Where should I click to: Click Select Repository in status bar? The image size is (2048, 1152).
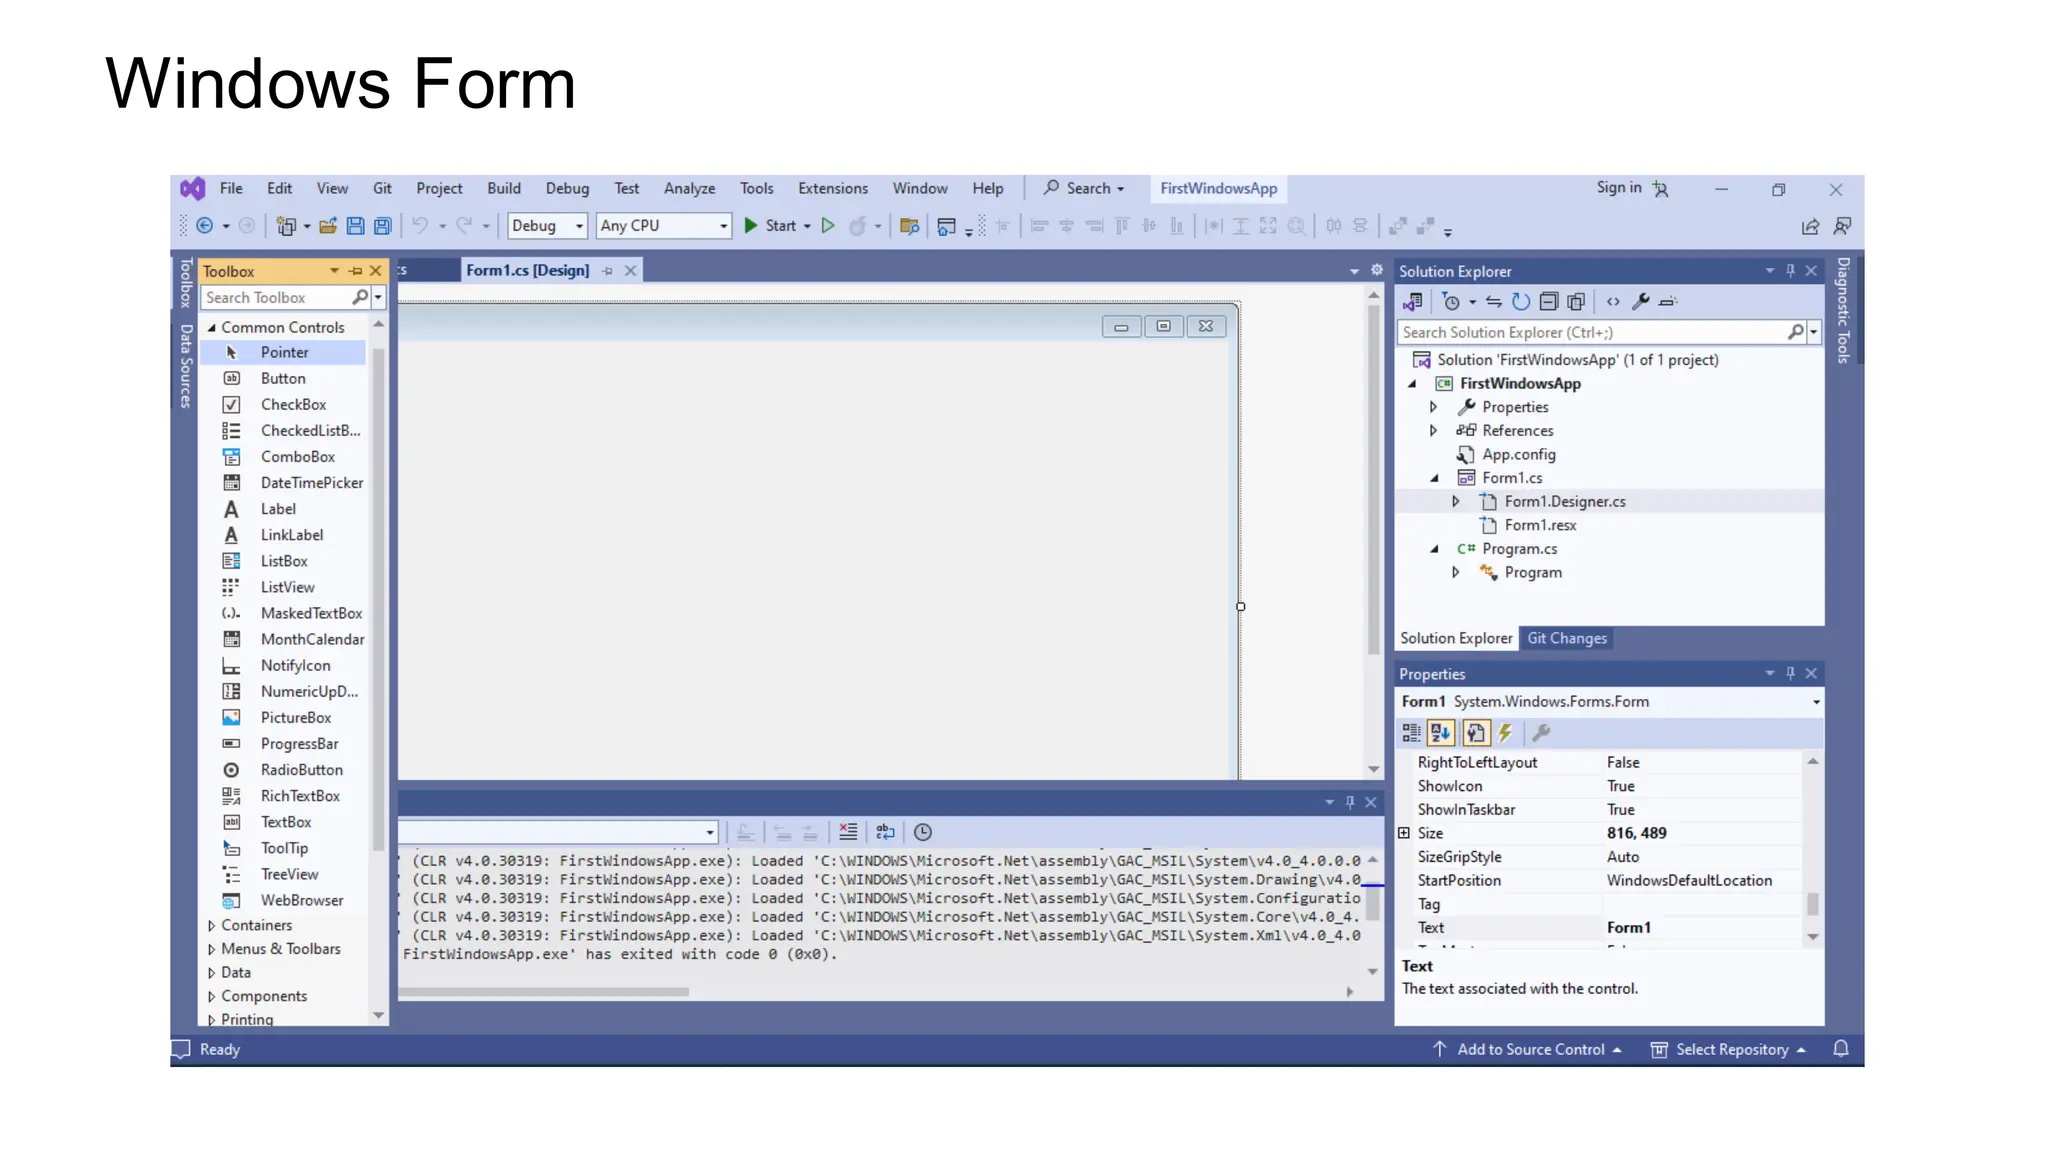click(x=1728, y=1049)
